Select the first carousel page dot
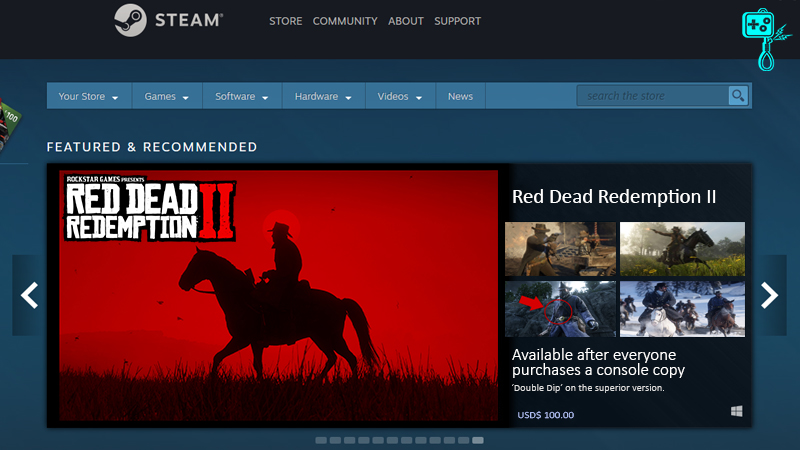Viewport: 800px width, 450px height. click(x=321, y=440)
